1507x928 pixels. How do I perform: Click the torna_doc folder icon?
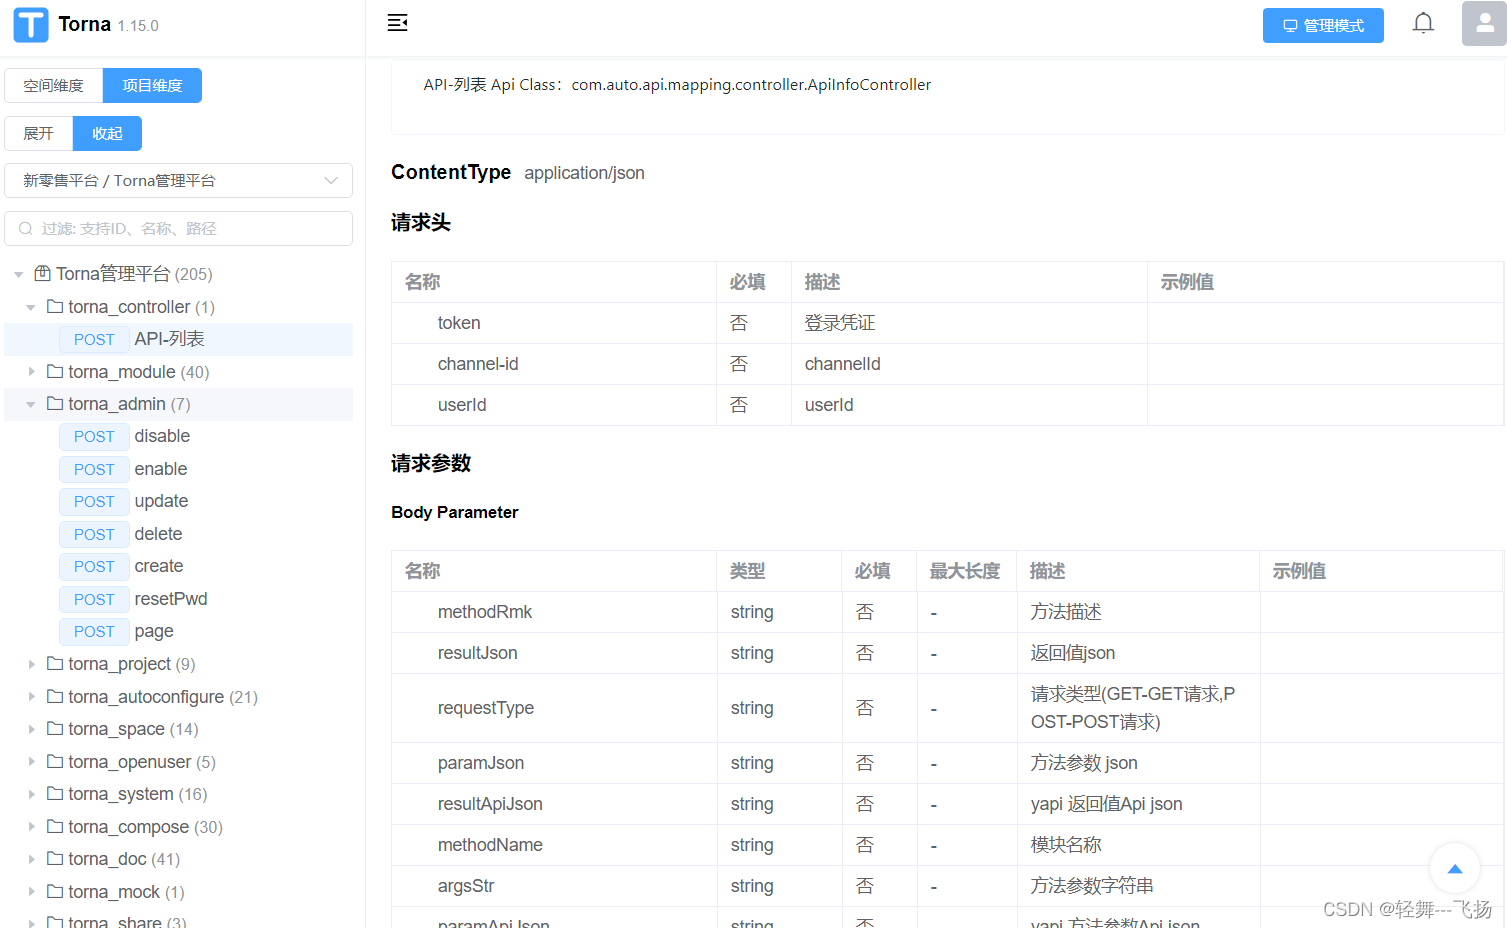tap(55, 858)
